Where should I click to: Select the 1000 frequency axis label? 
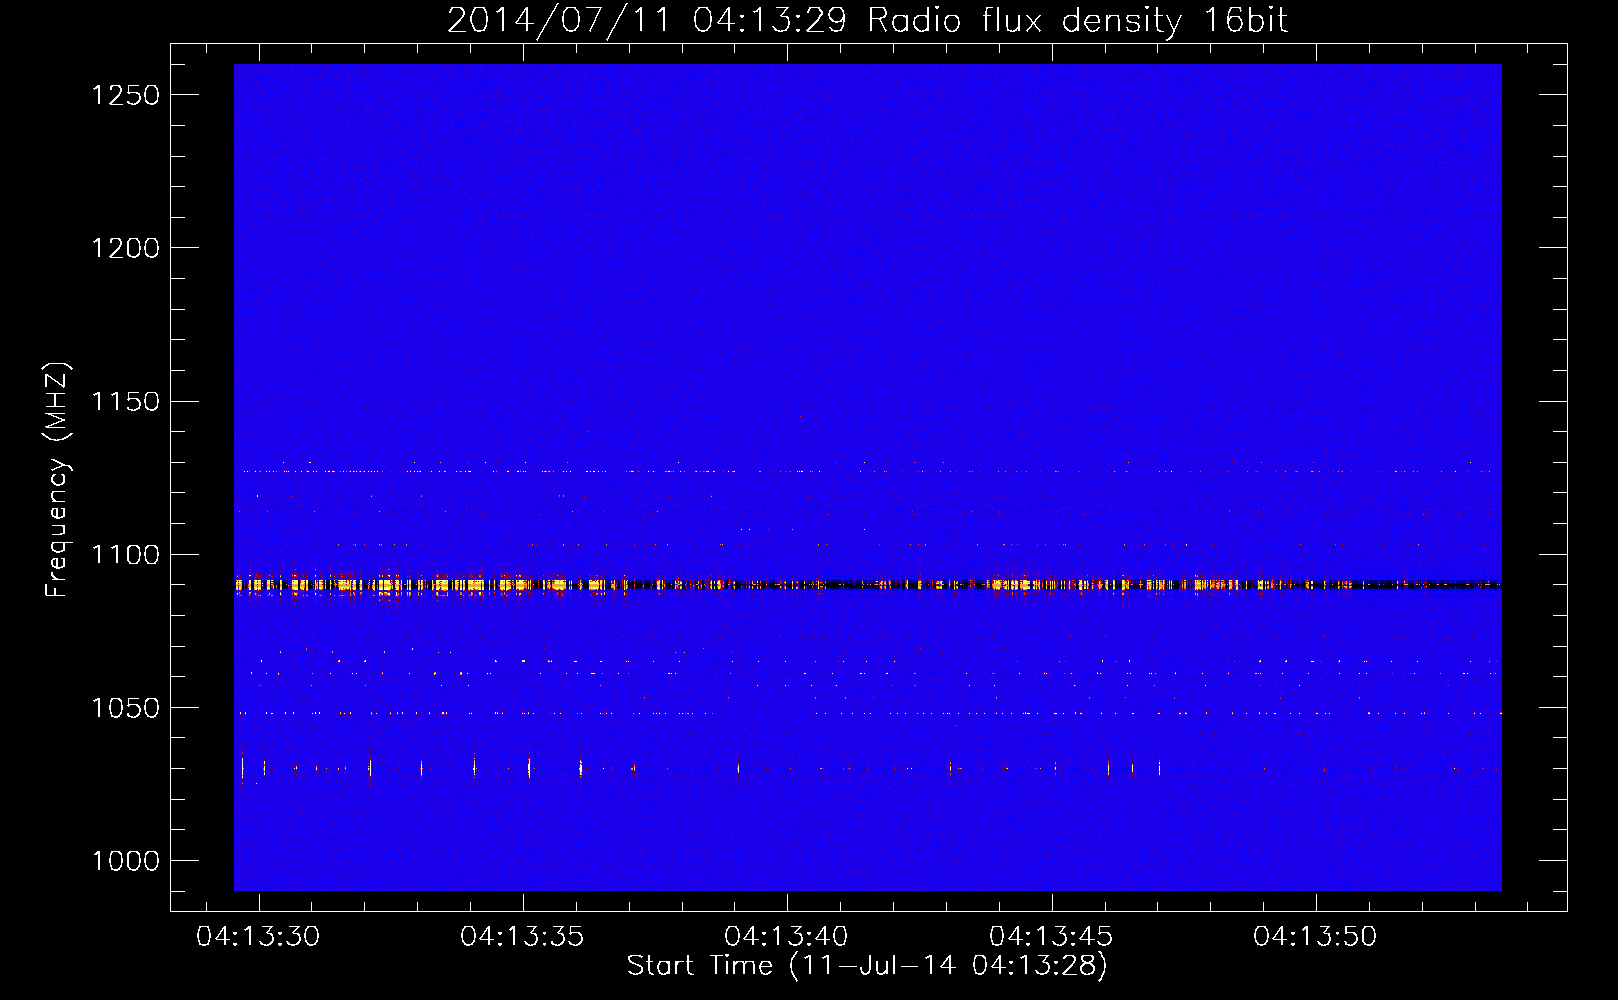coord(125,861)
